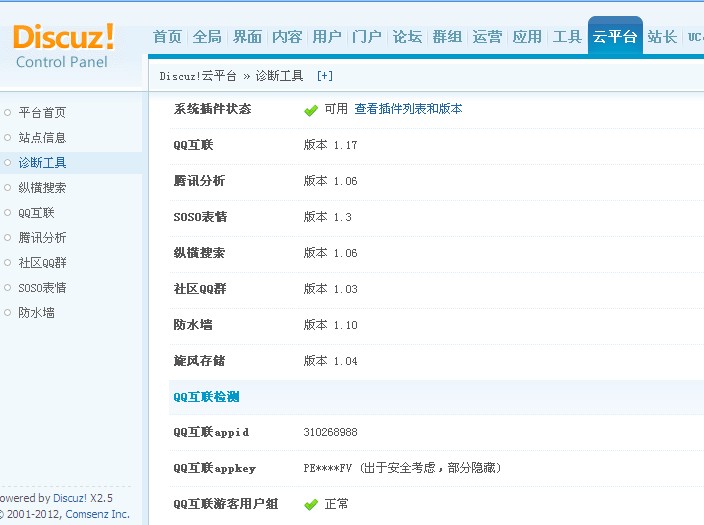Select the 群组 tab

[447, 37]
